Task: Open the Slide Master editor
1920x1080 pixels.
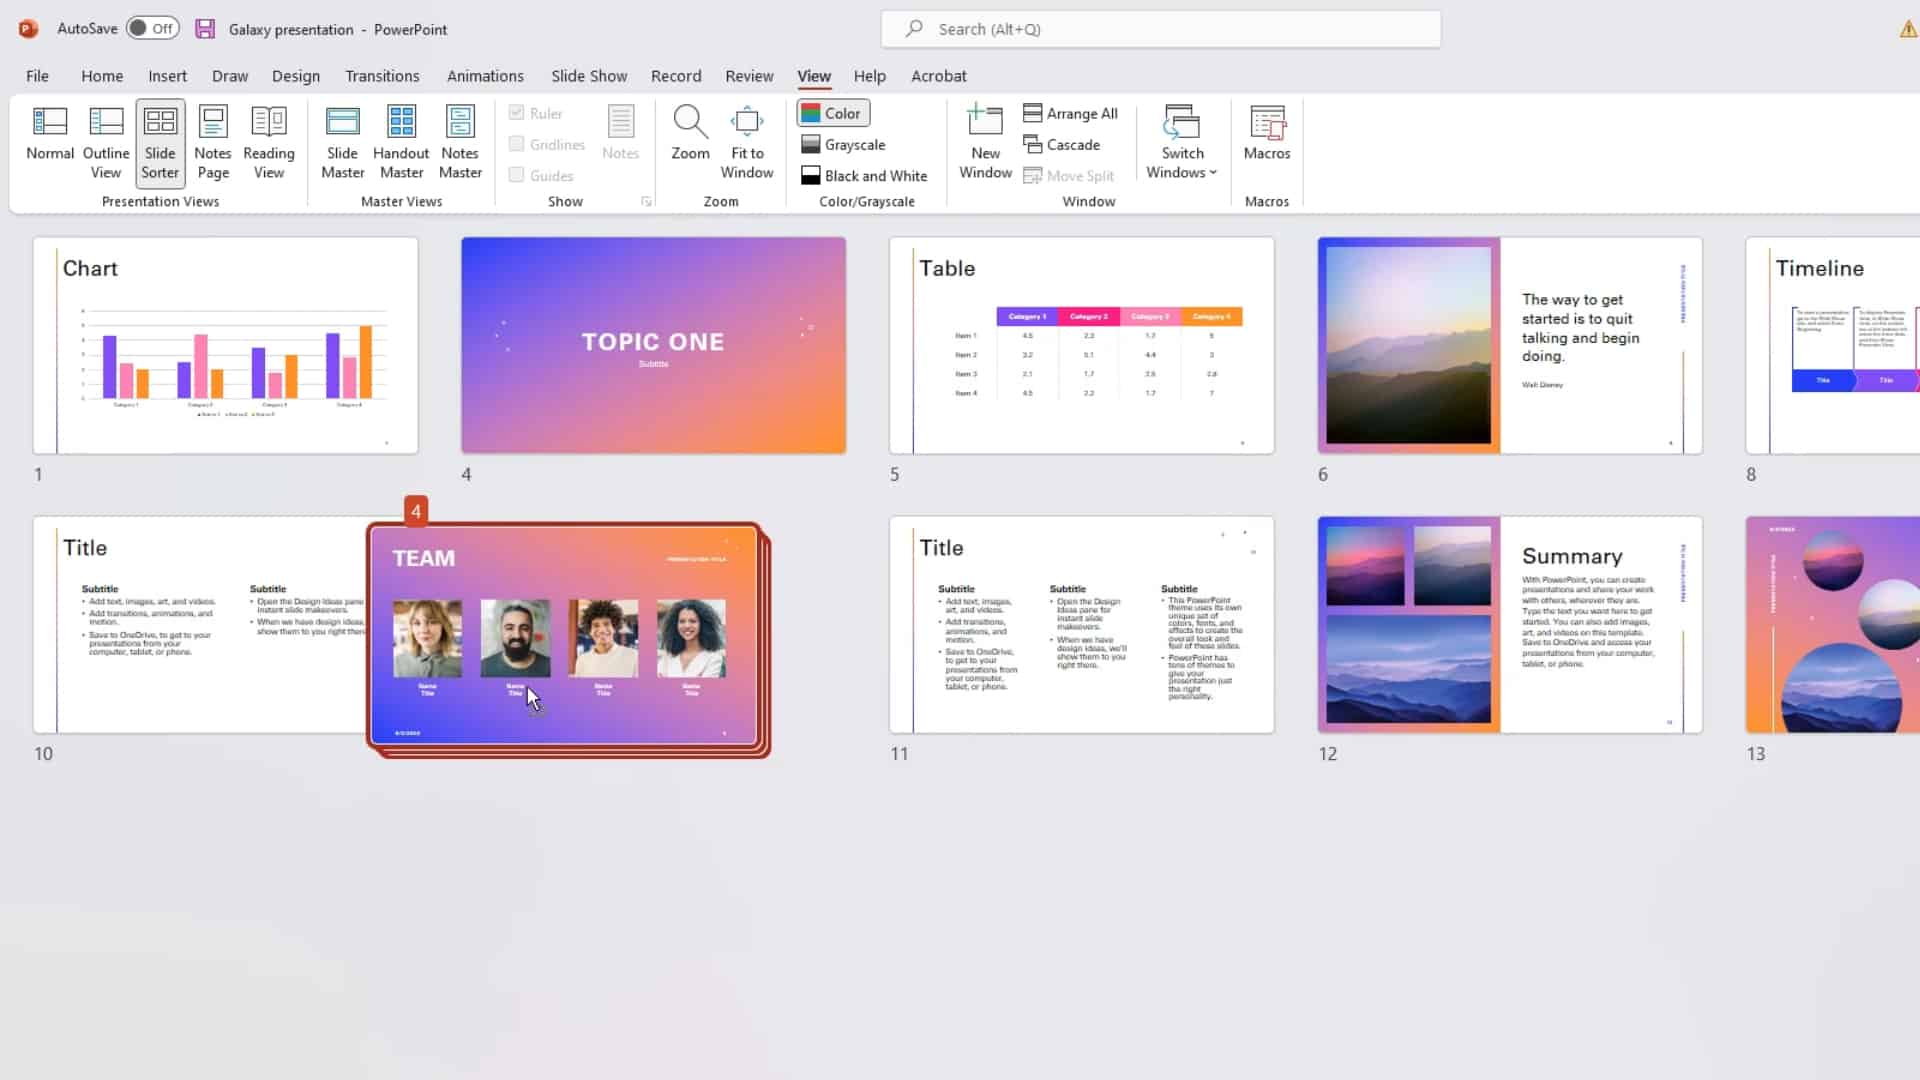Action: click(x=342, y=140)
